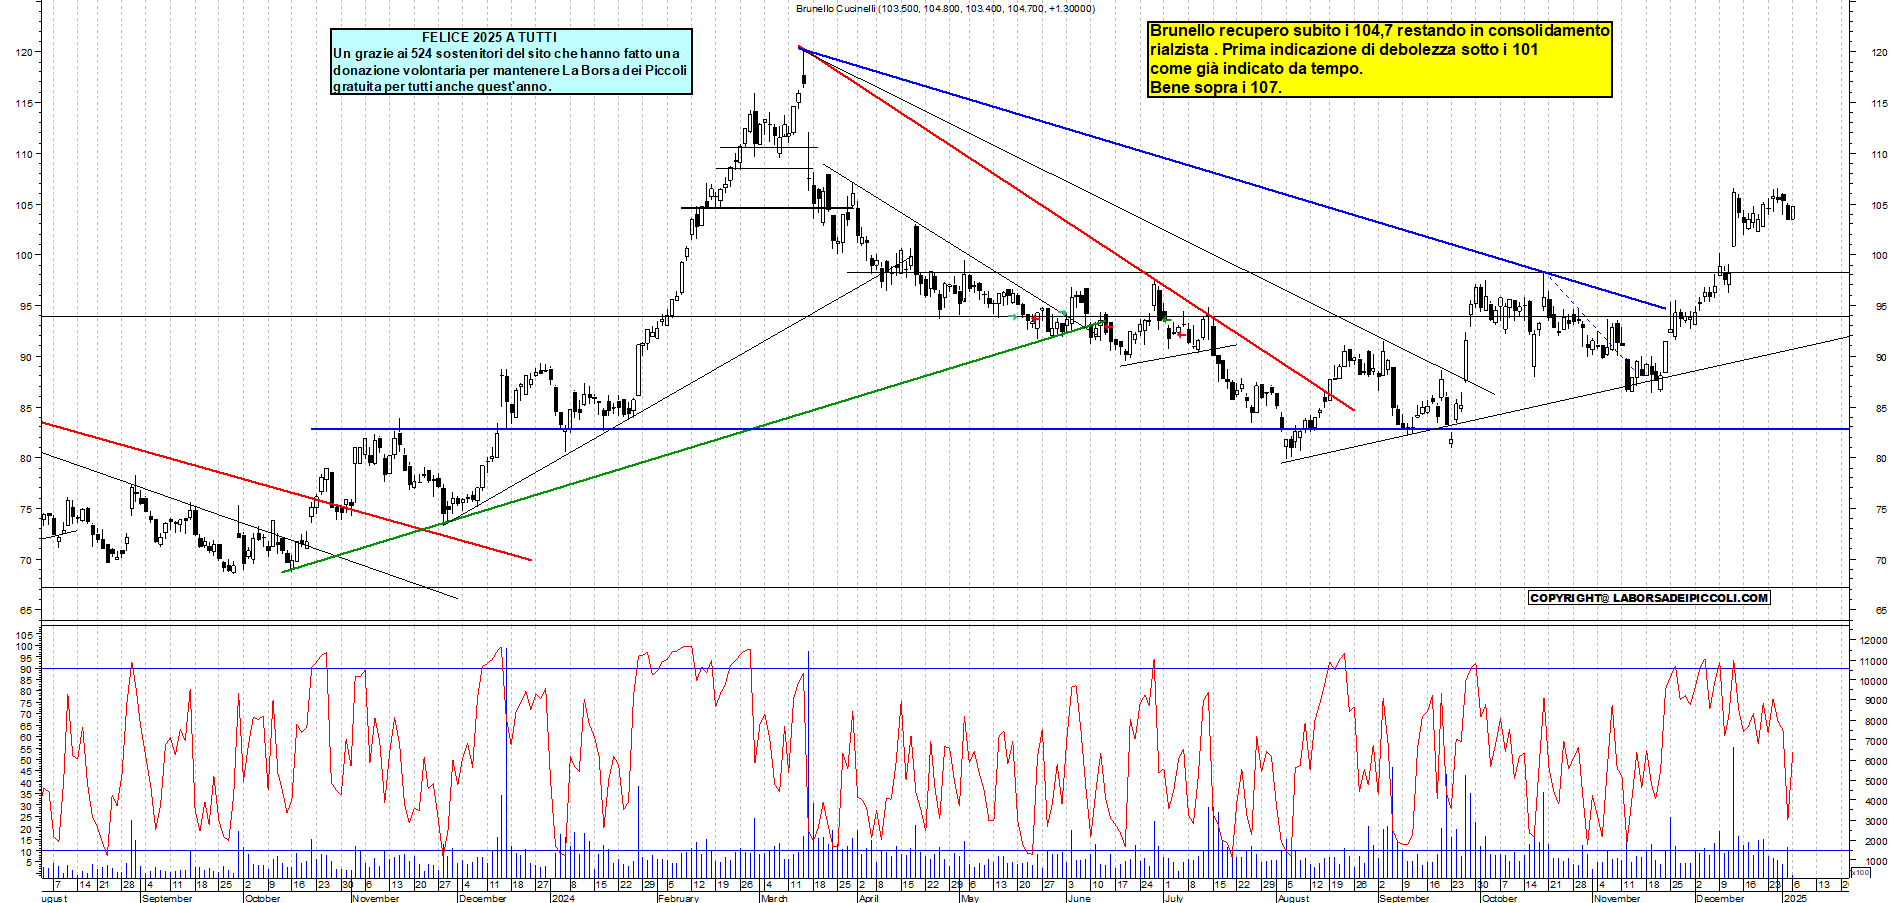1890x903 pixels.
Task: Click the 'May' month label
Action: pos(969,898)
